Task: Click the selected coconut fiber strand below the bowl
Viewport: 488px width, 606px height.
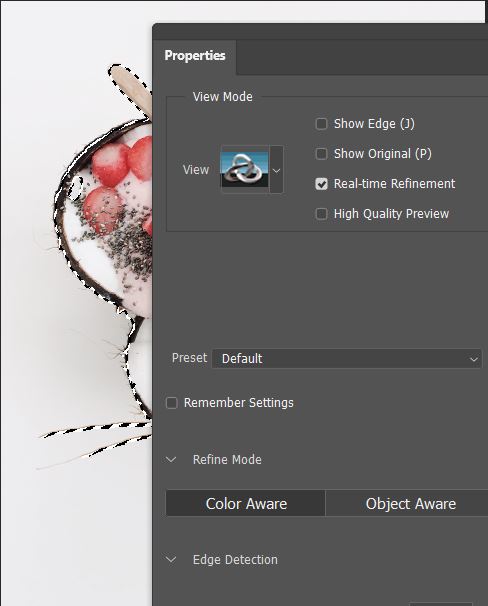Action: pos(97,429)
